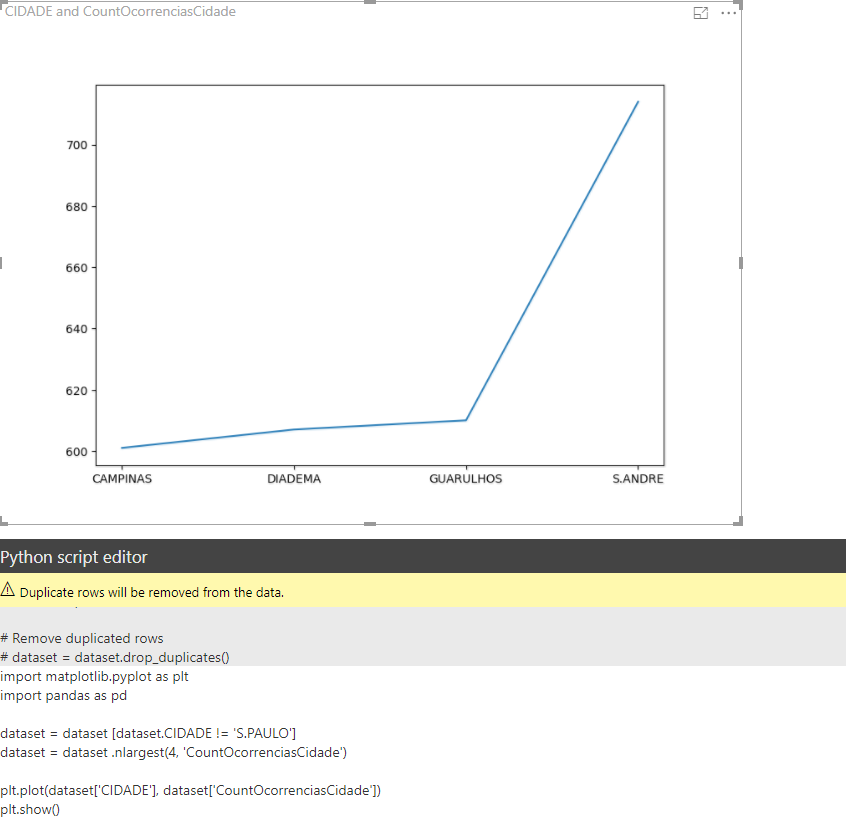Click the import matplotlib.pyplot code line
Screen dimensions: 846x831
(94, 676)
